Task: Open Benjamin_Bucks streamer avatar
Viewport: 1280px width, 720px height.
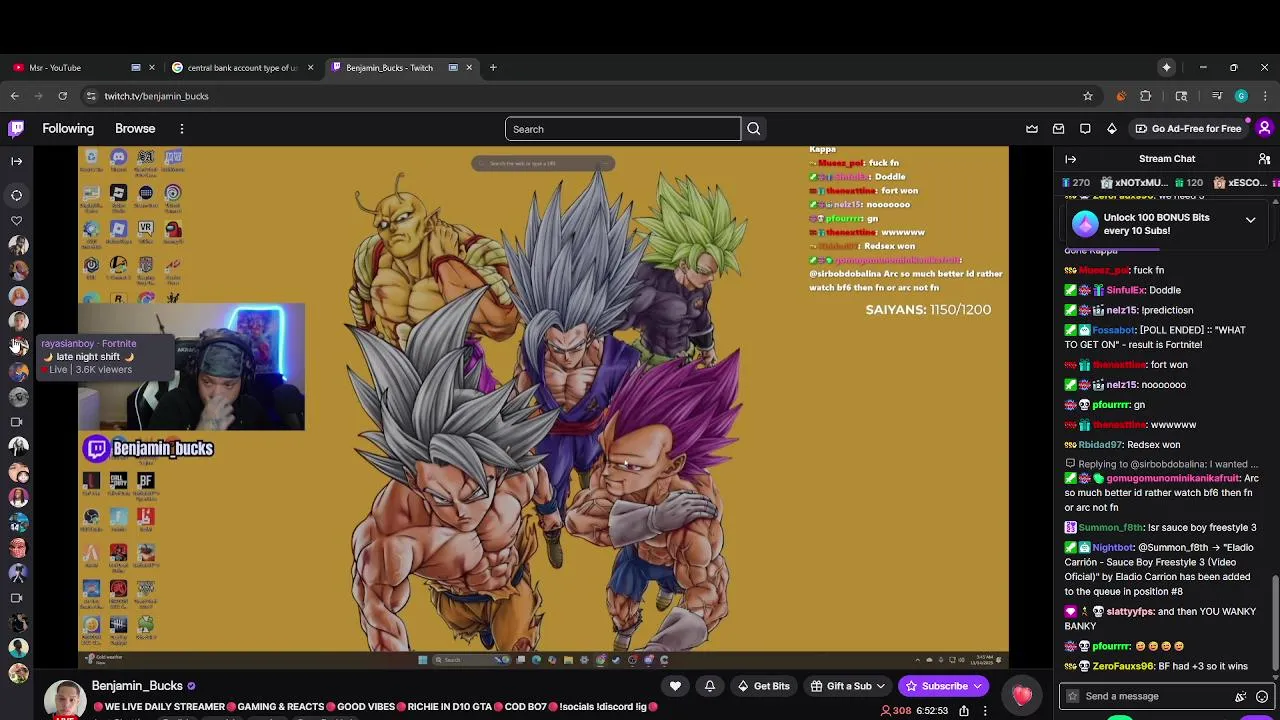Action: pyautogui.click(x=65, y=699)
